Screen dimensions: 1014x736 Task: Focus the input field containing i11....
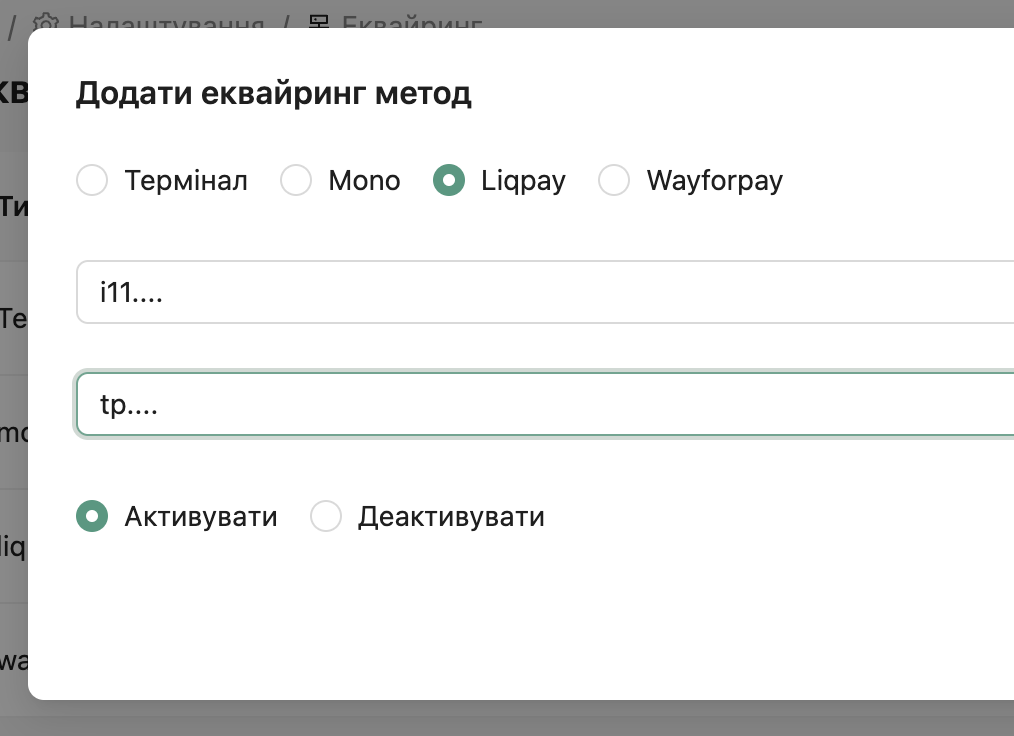pyautogui.click(x=545, y=292)
